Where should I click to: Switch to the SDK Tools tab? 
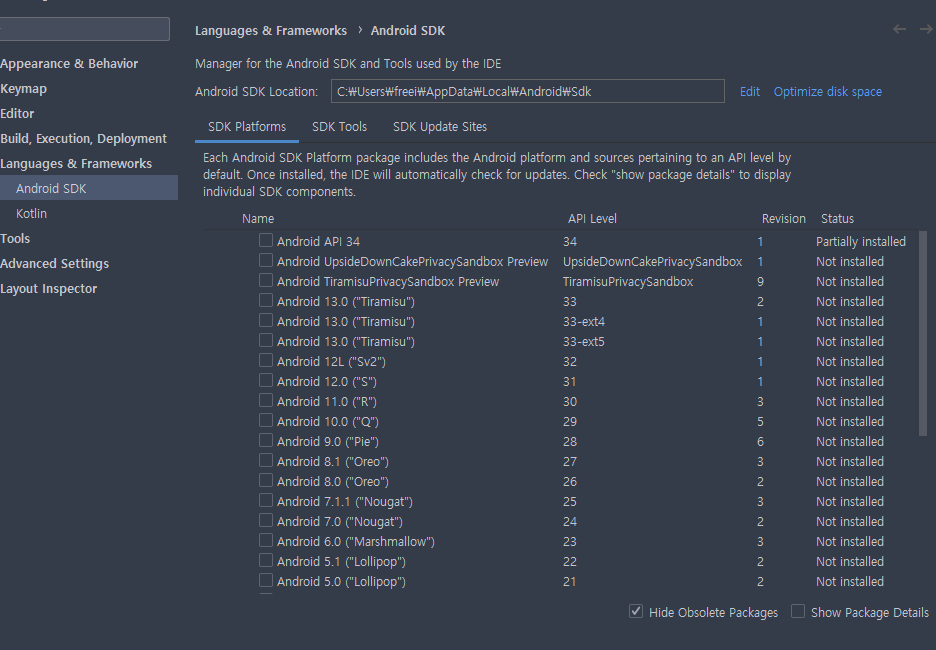[339, 127]
